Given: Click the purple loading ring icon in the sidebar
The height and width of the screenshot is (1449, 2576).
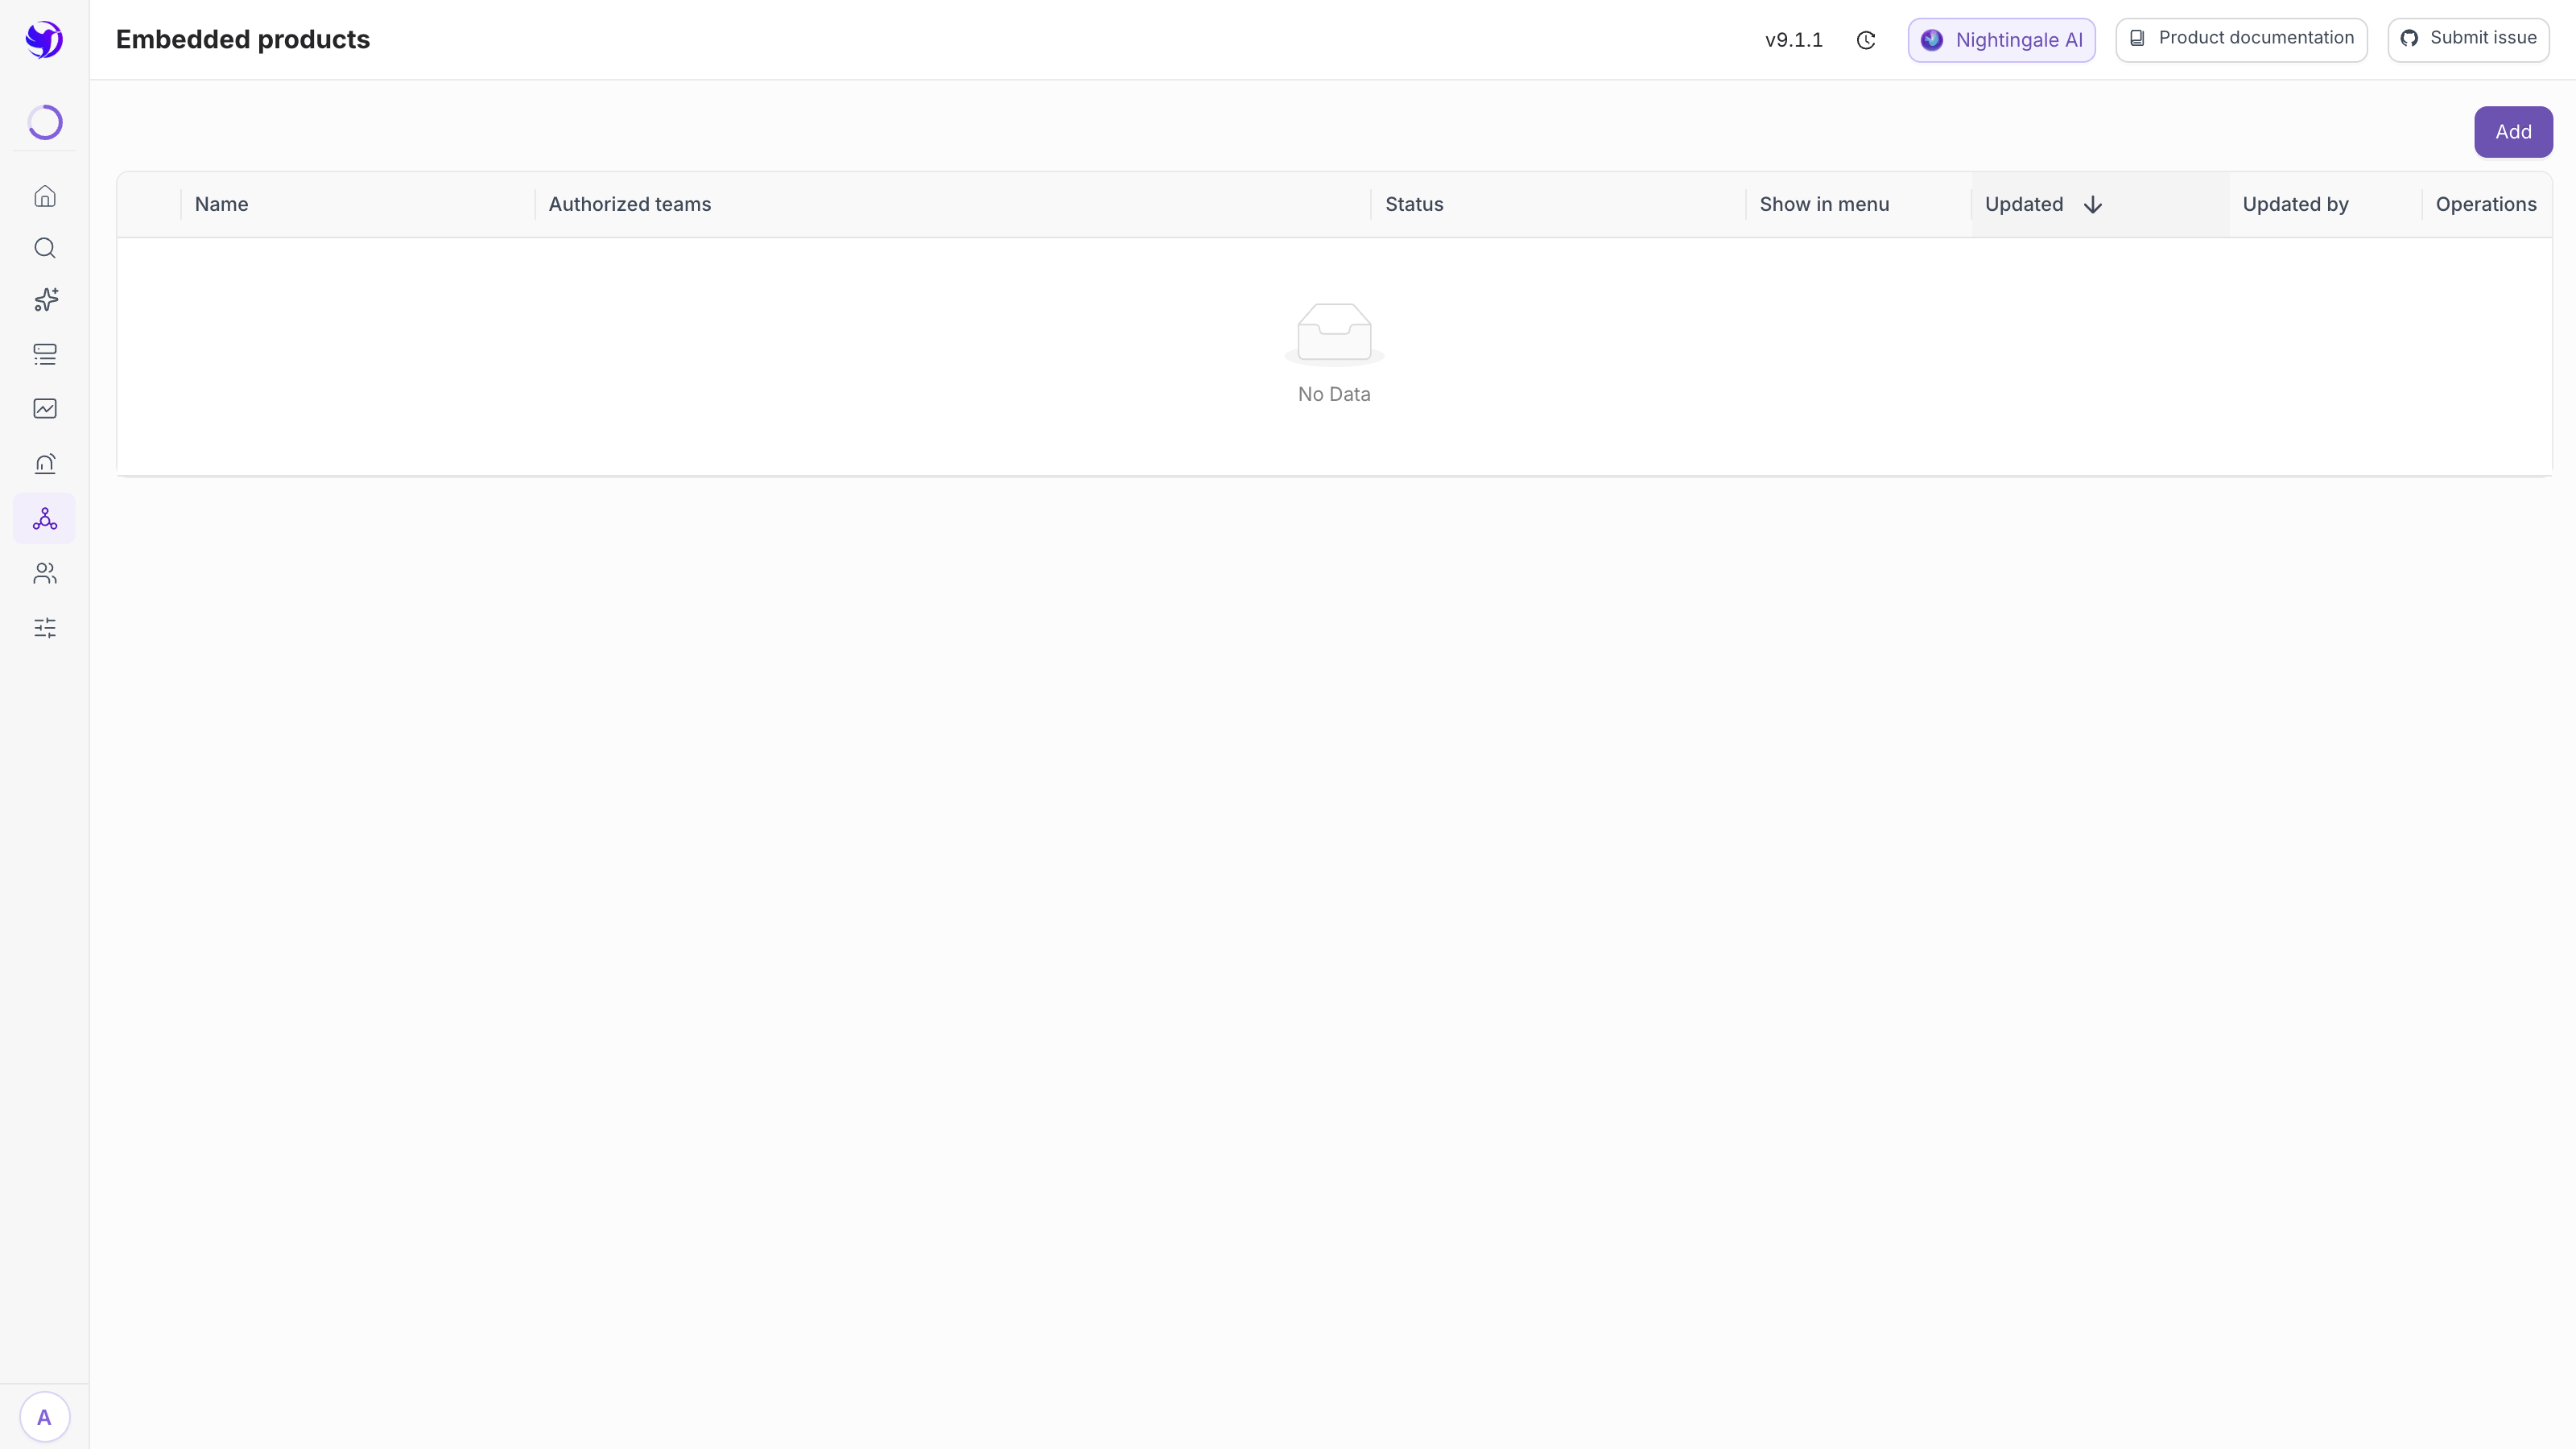Looking at the screenshot, I should (x=45, y=122).
